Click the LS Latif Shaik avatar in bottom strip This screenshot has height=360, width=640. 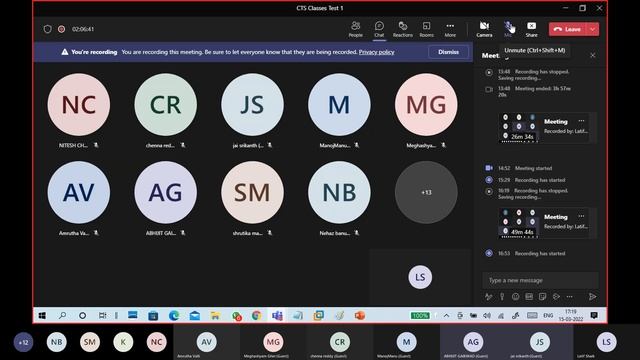[x=607, y=342]
